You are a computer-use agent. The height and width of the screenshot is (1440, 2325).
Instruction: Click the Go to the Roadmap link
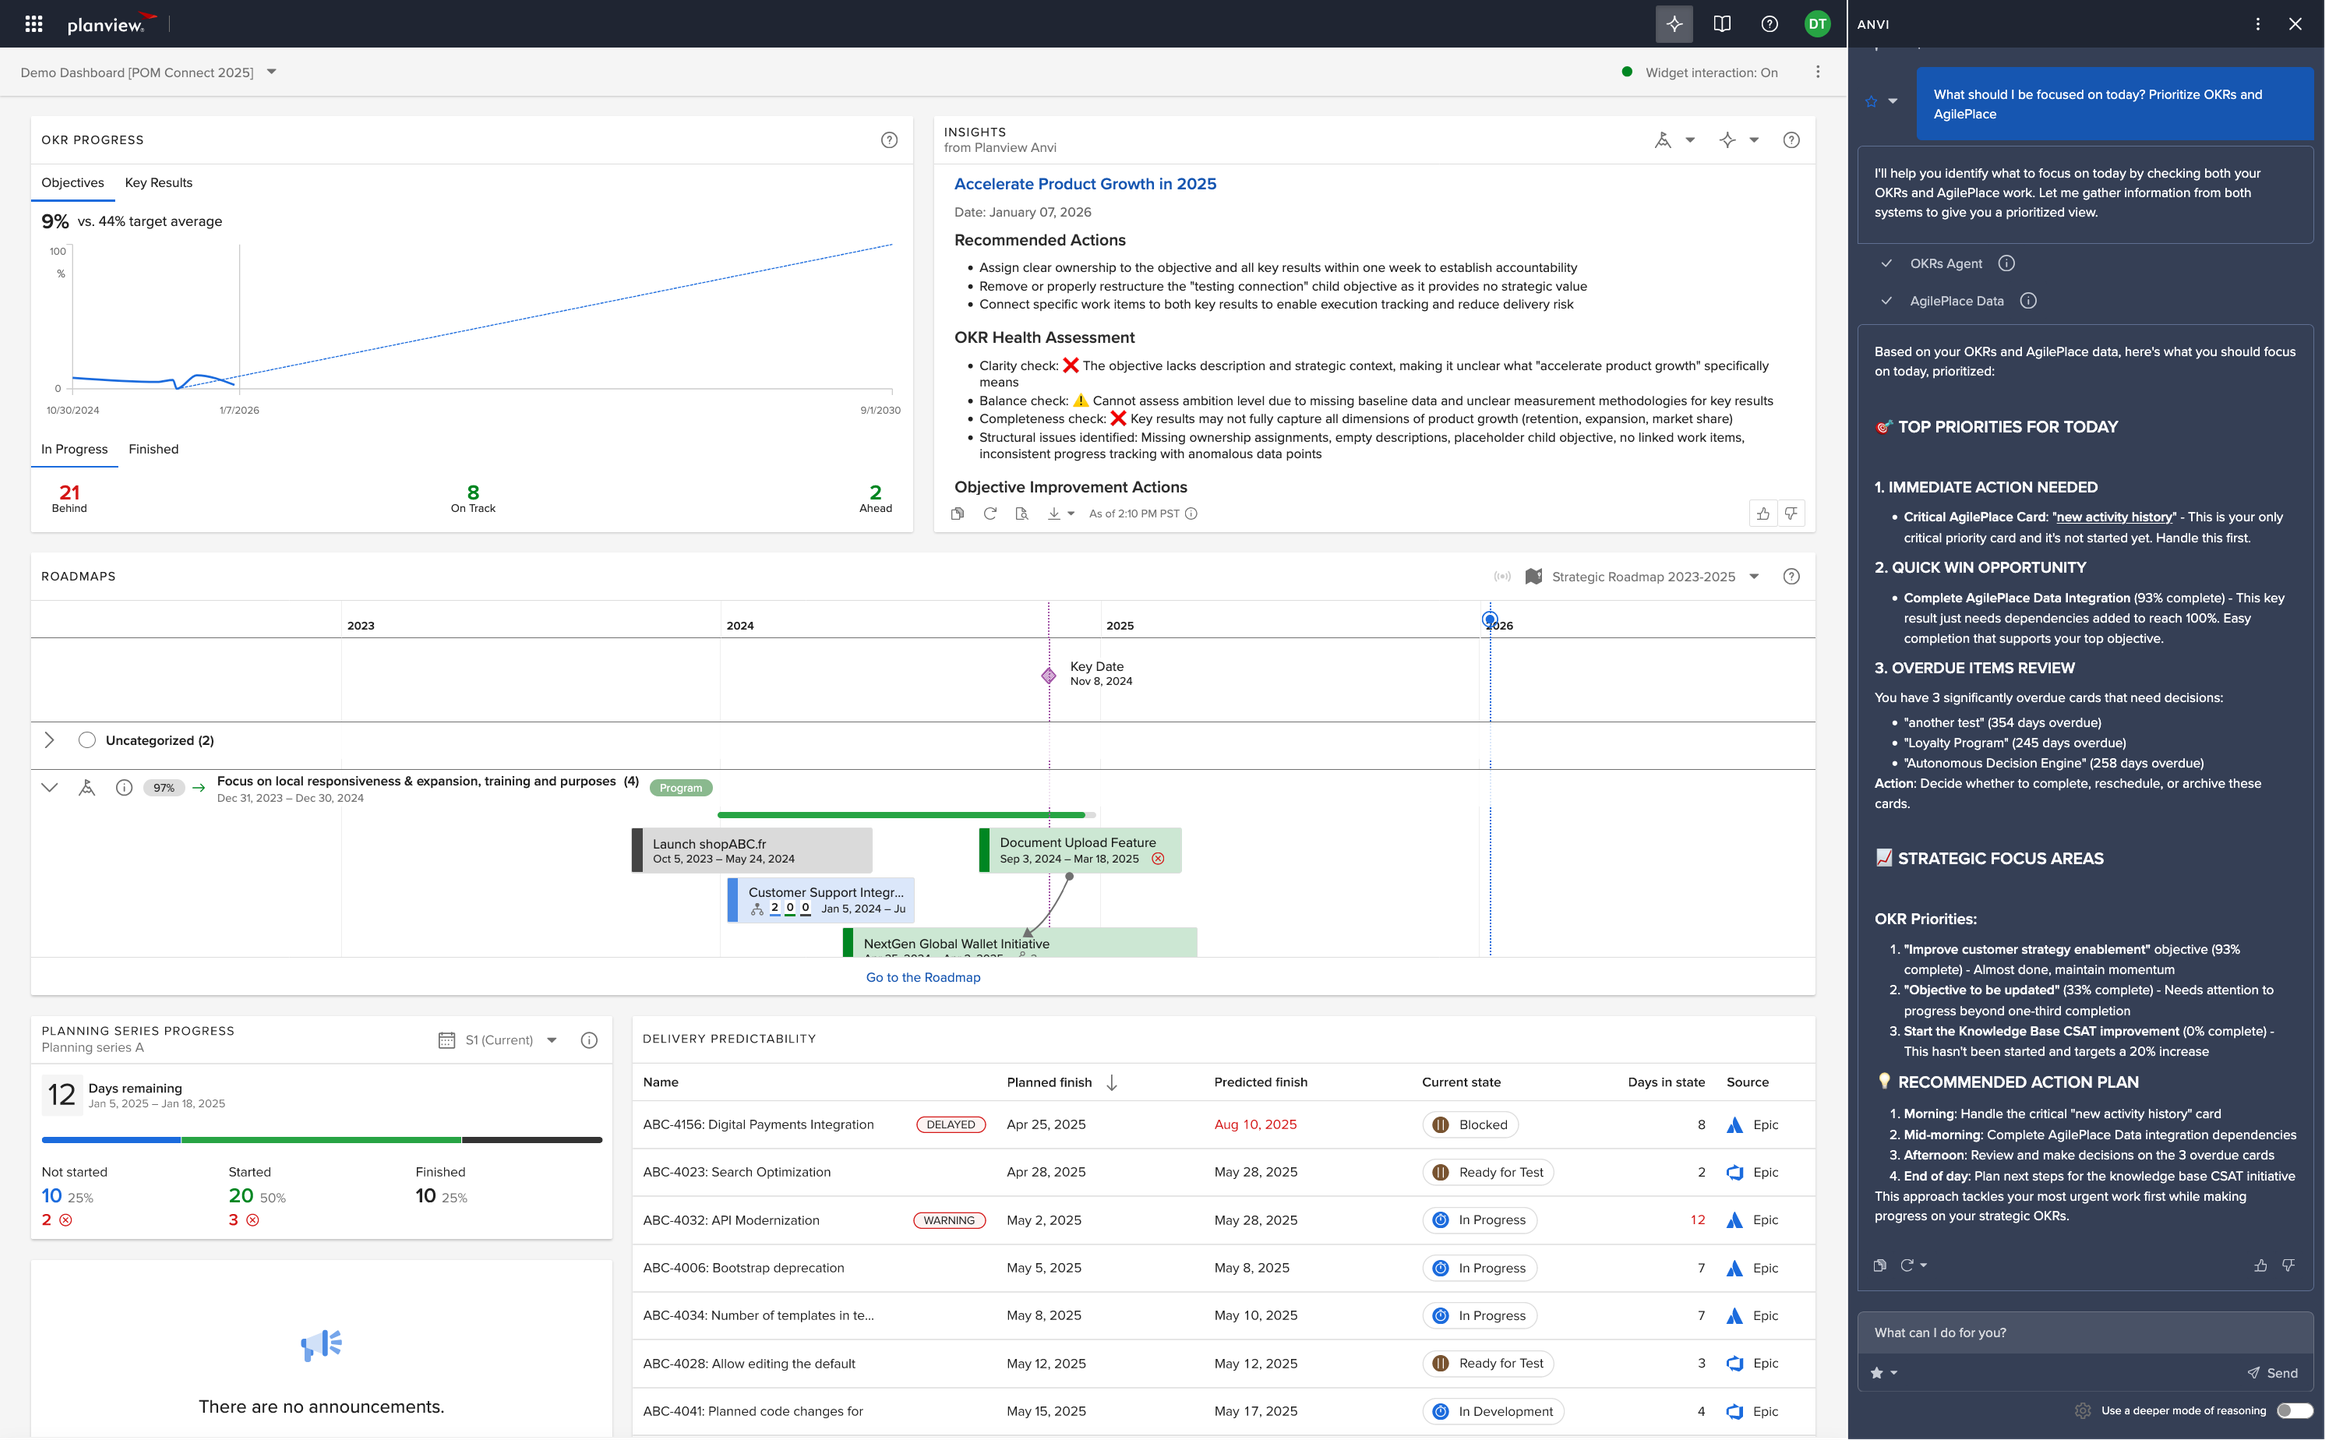[922, 977]
